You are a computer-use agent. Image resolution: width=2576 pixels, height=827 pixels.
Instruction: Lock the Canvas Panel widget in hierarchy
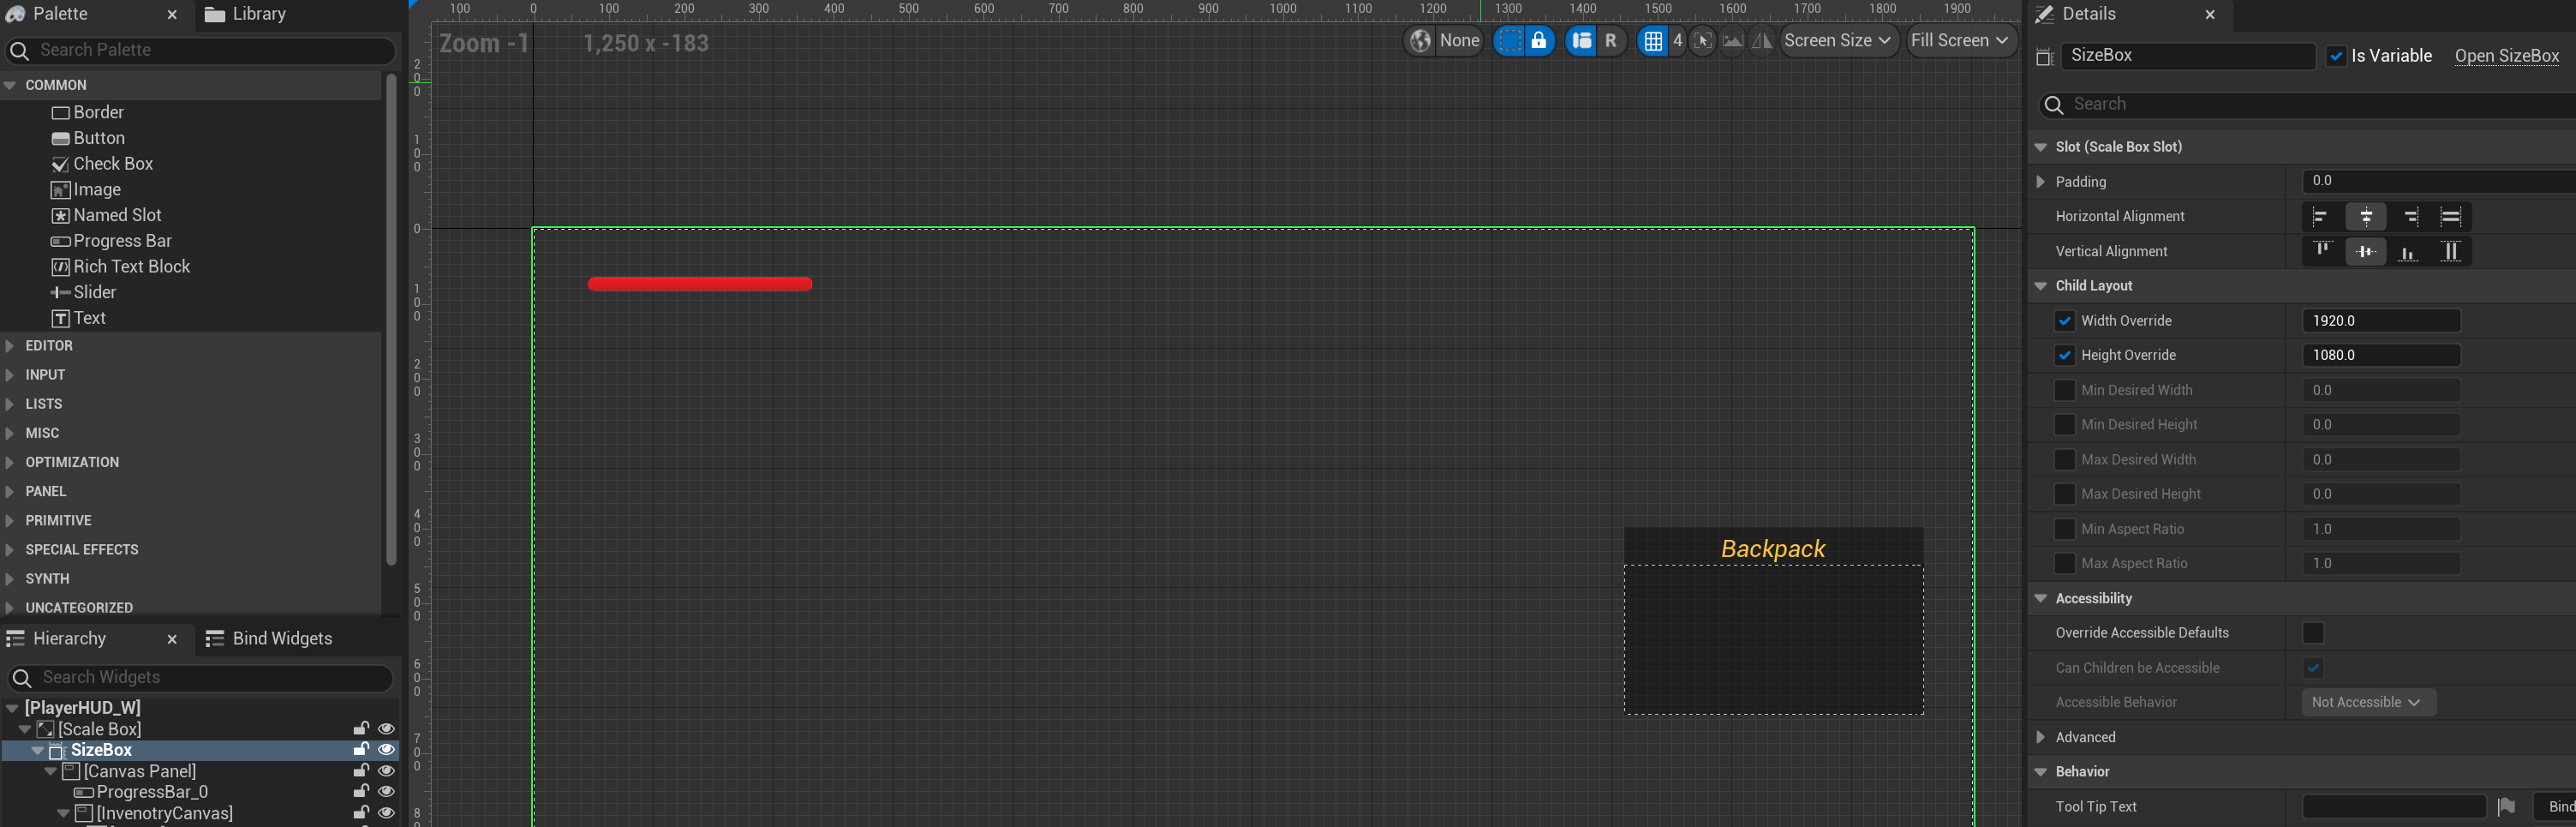click(x=361, y=771)
